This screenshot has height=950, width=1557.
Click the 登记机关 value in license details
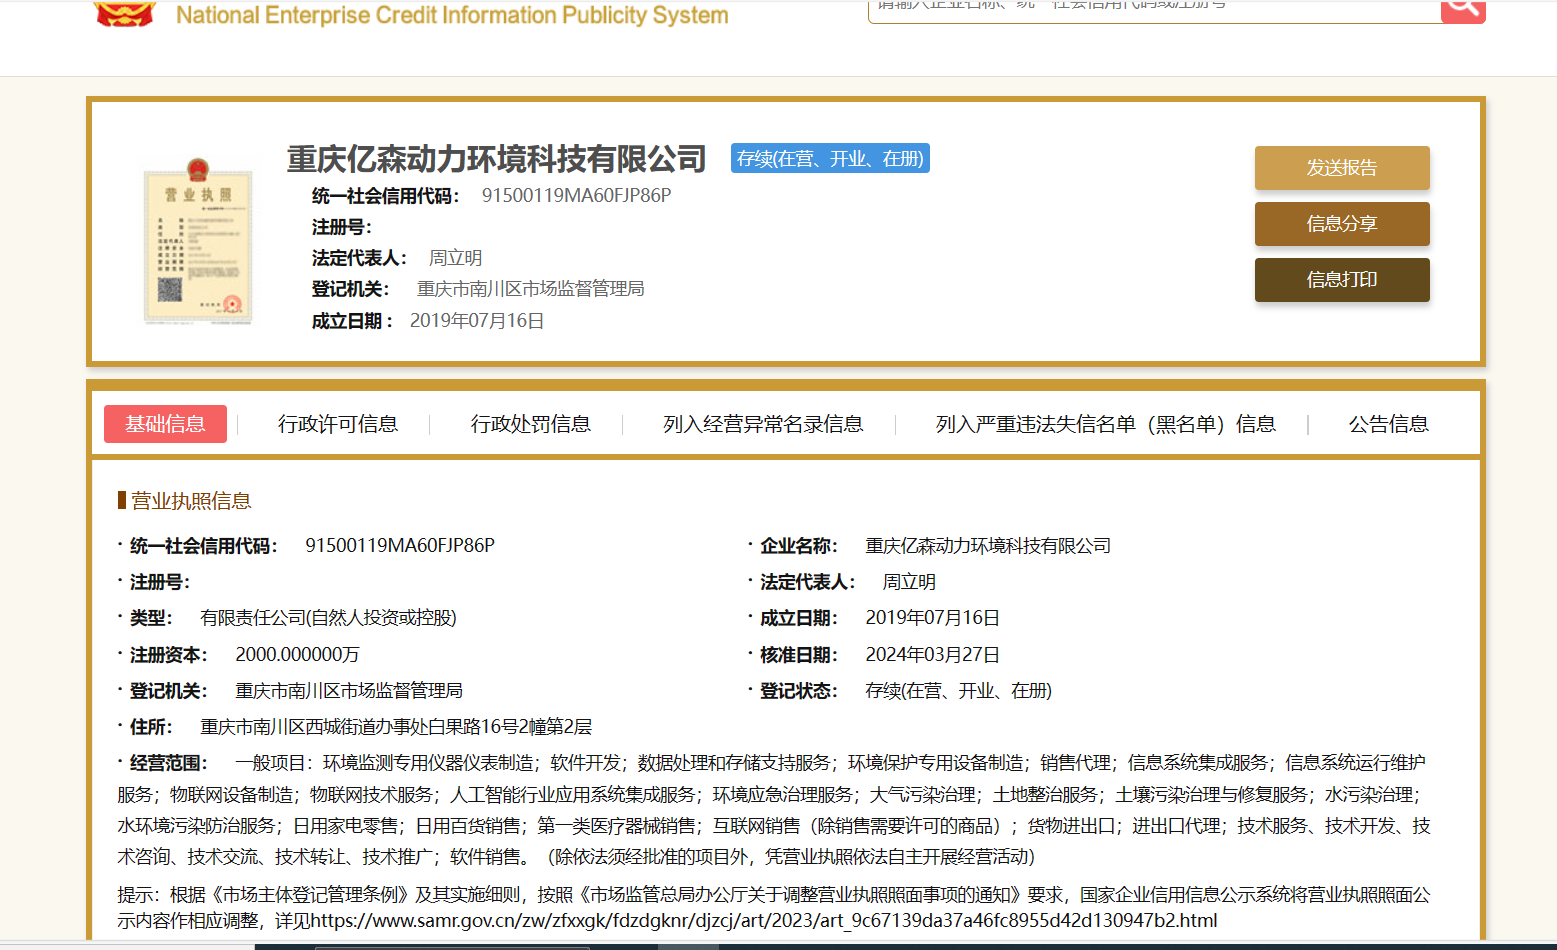[x=349, y=691]
